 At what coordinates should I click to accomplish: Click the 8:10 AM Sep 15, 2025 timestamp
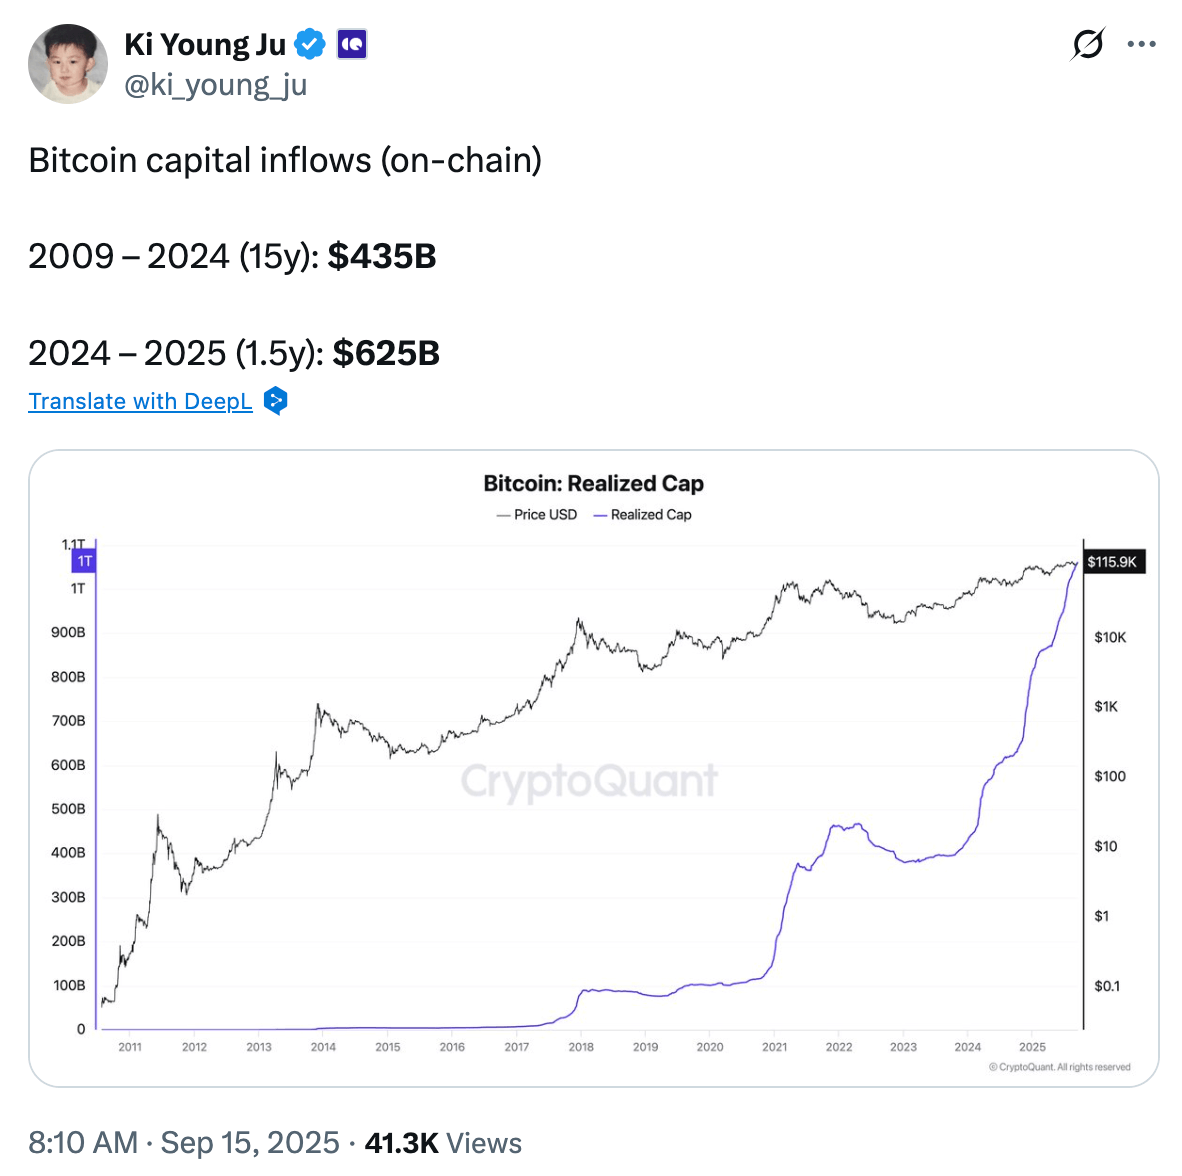184,1142
